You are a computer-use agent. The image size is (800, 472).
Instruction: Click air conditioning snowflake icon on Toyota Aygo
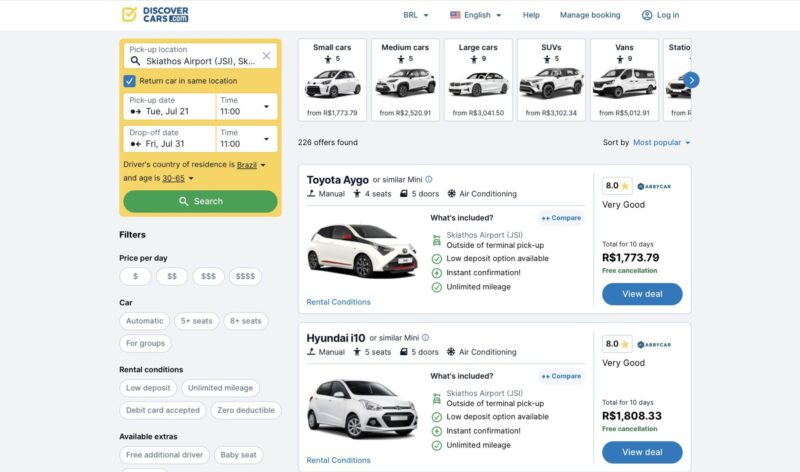452,194
